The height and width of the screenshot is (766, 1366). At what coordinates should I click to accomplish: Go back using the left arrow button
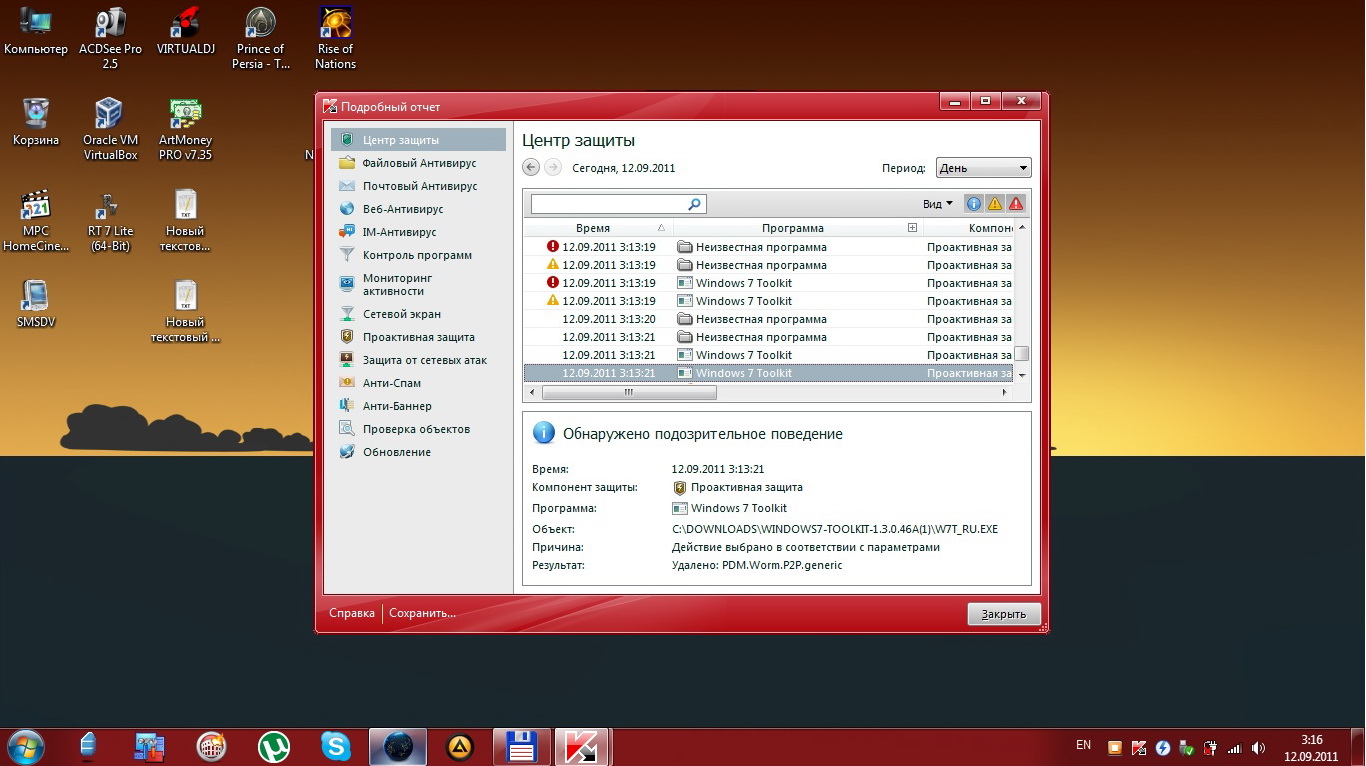click(531, 168)
